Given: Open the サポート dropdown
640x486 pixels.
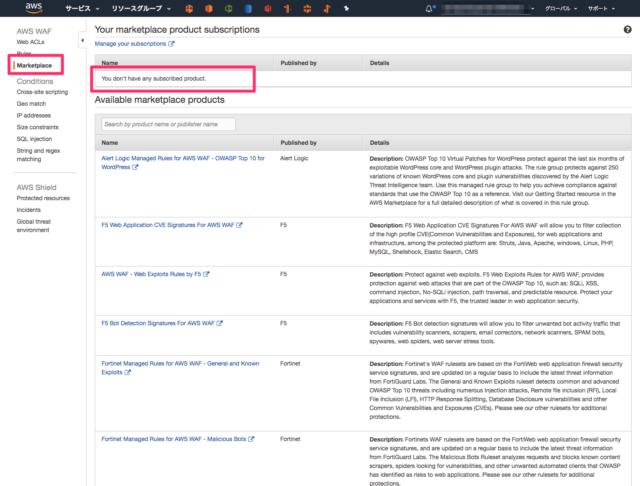Looking at the screenshot, I should pos(601,8).
